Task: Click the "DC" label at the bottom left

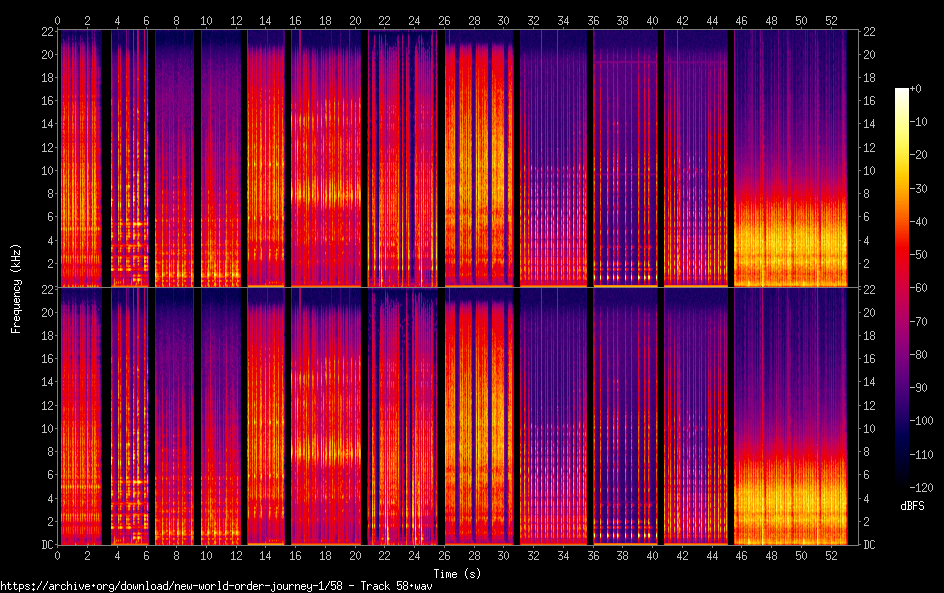Action: (x=47, y=544)
